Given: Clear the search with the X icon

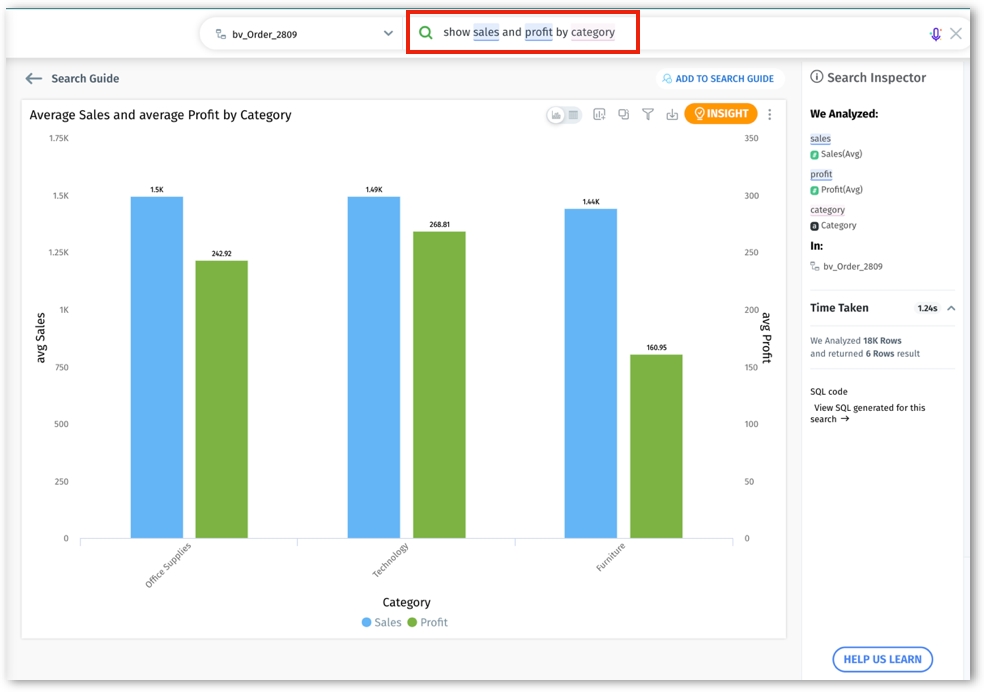Looking at the screenshot, I should pos(956,34).
